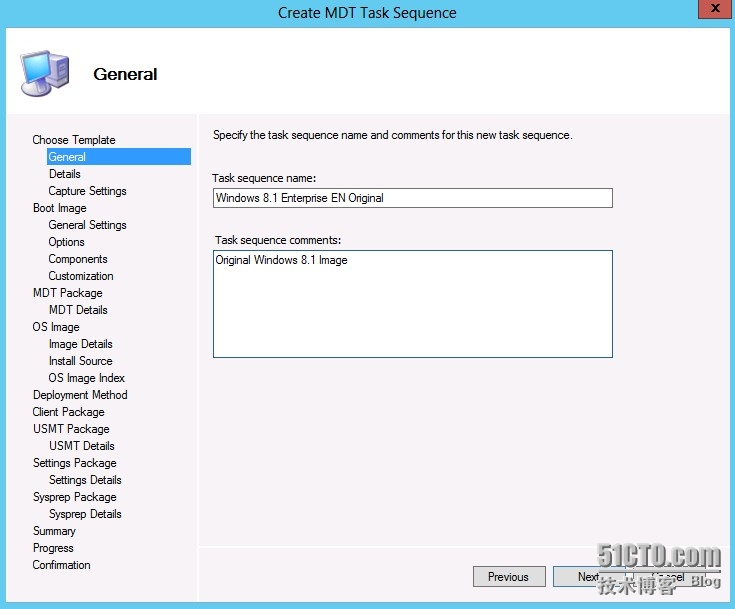Click into the Task sequence name field

412,198
